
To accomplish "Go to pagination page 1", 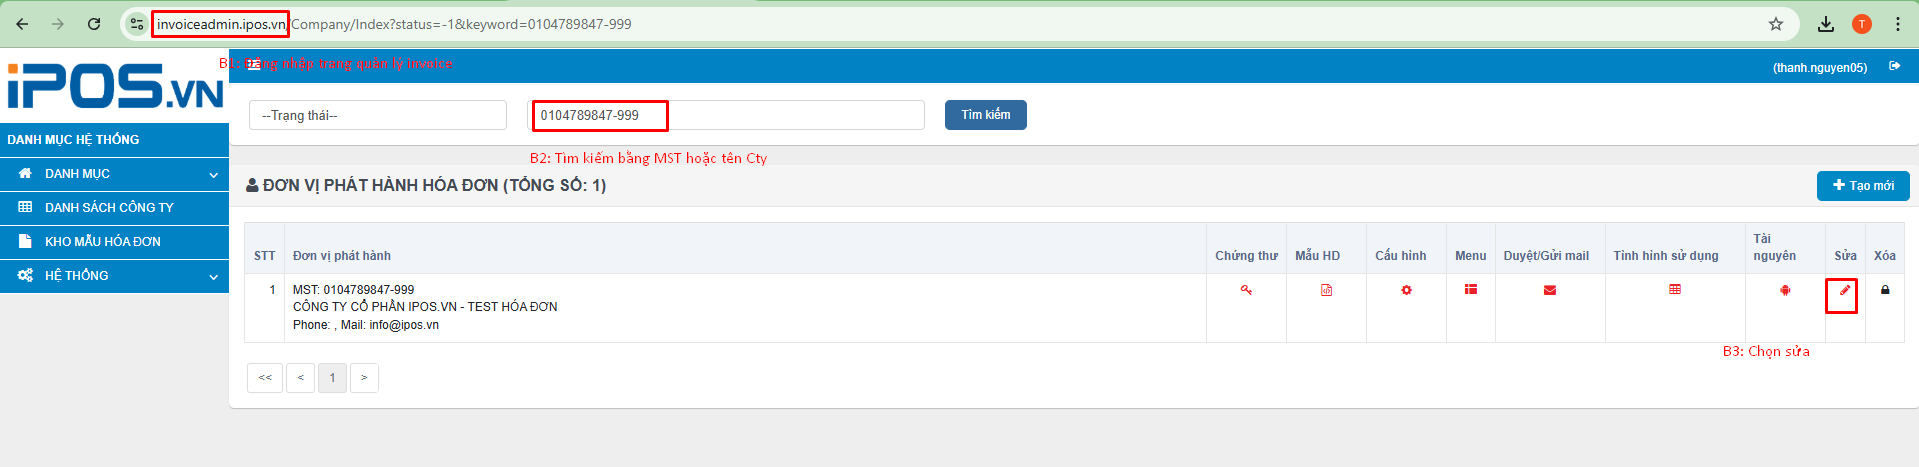I will [x=332, y=378].
